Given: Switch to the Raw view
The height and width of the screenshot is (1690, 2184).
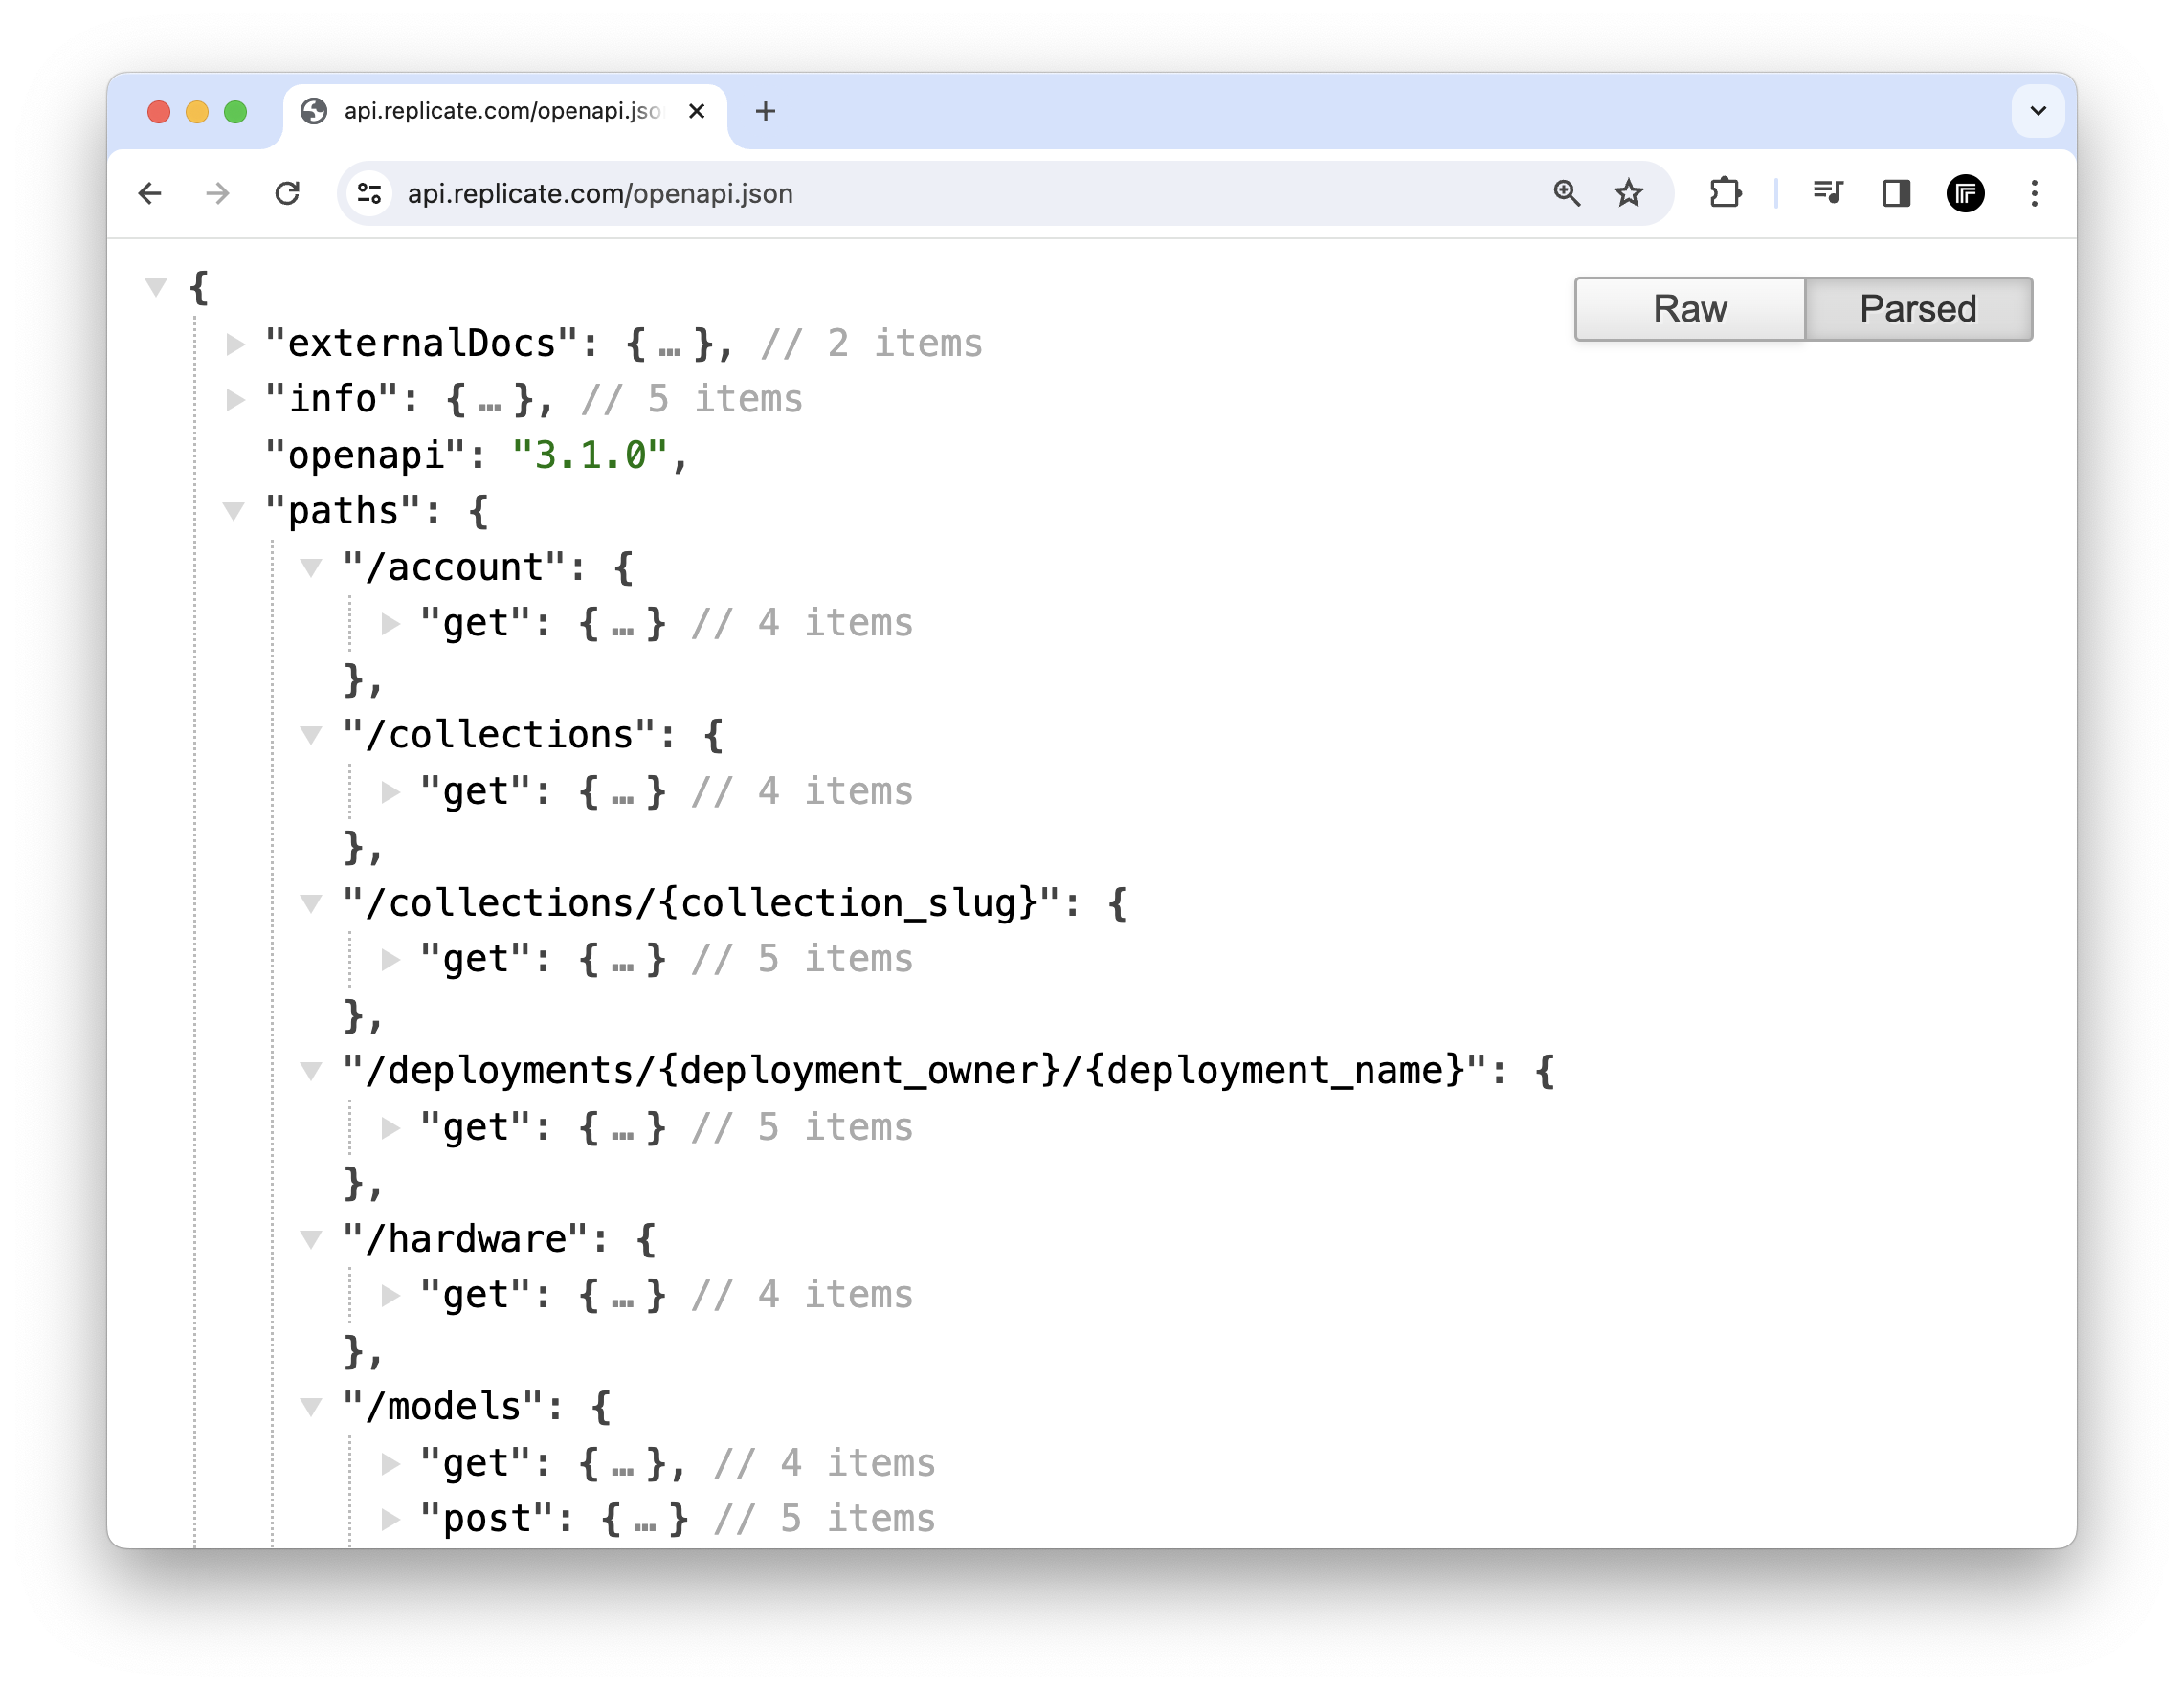Looking at the screenshot, I should click(x=1689, y=308).
